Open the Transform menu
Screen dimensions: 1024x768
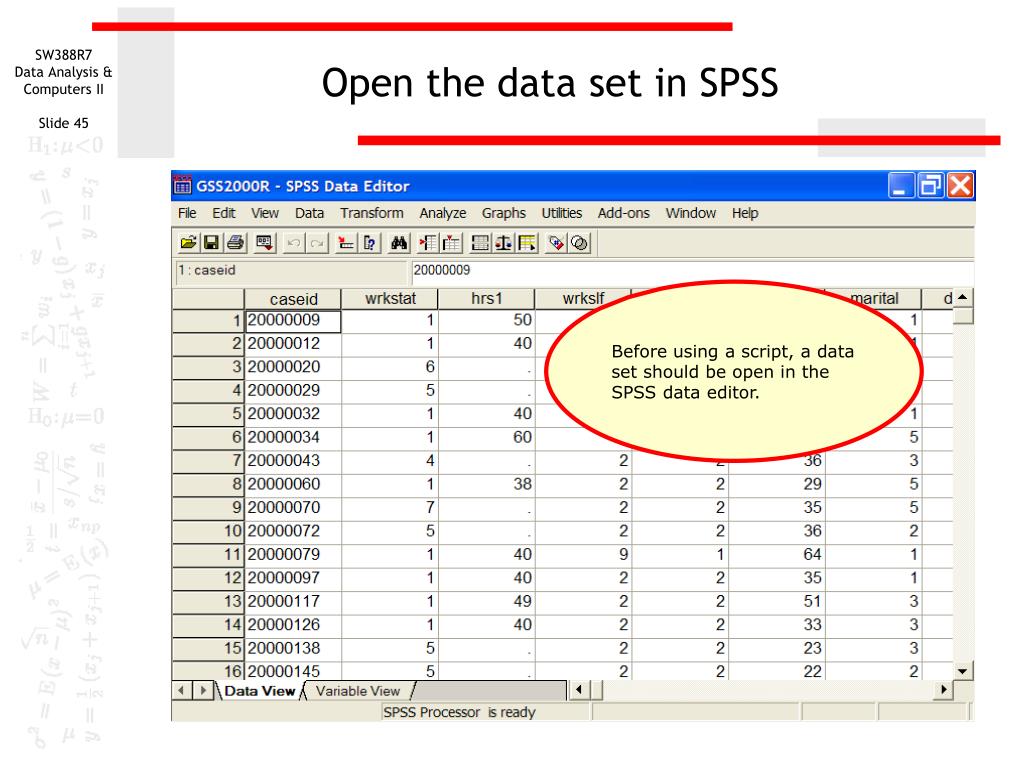(372, 213)
